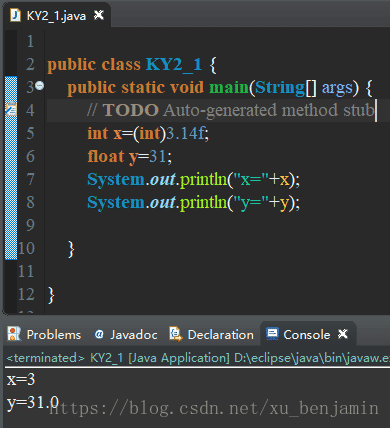Click the 3.14f literal on line 5
The width and height of the screenshot is (390, 428).
[185, 133]
